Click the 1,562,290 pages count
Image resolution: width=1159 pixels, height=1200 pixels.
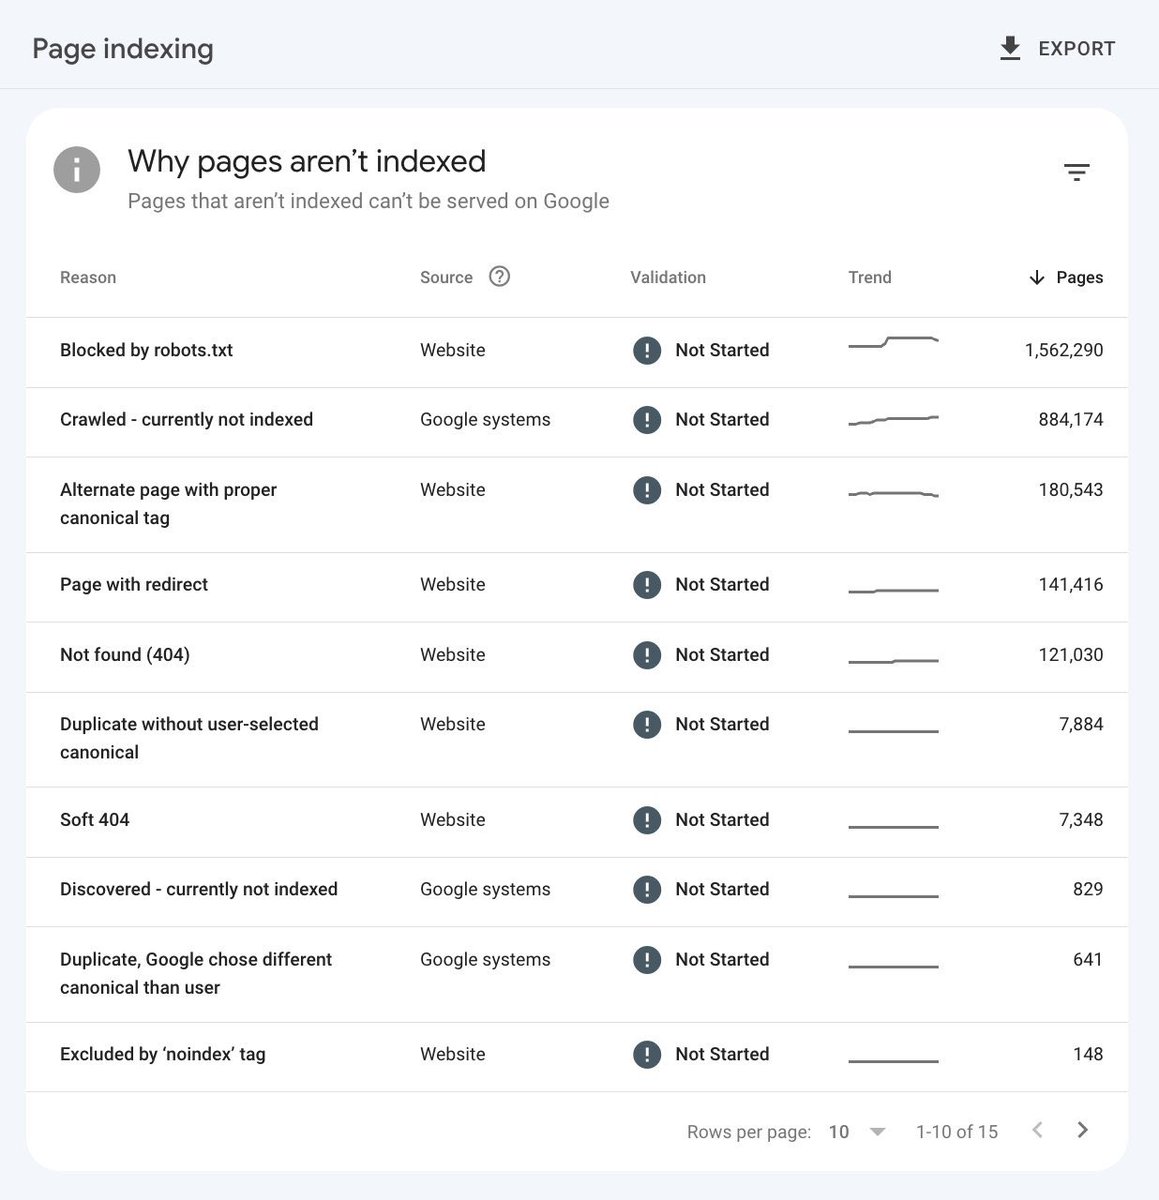pyautogui.click(x=1064, y=350)
